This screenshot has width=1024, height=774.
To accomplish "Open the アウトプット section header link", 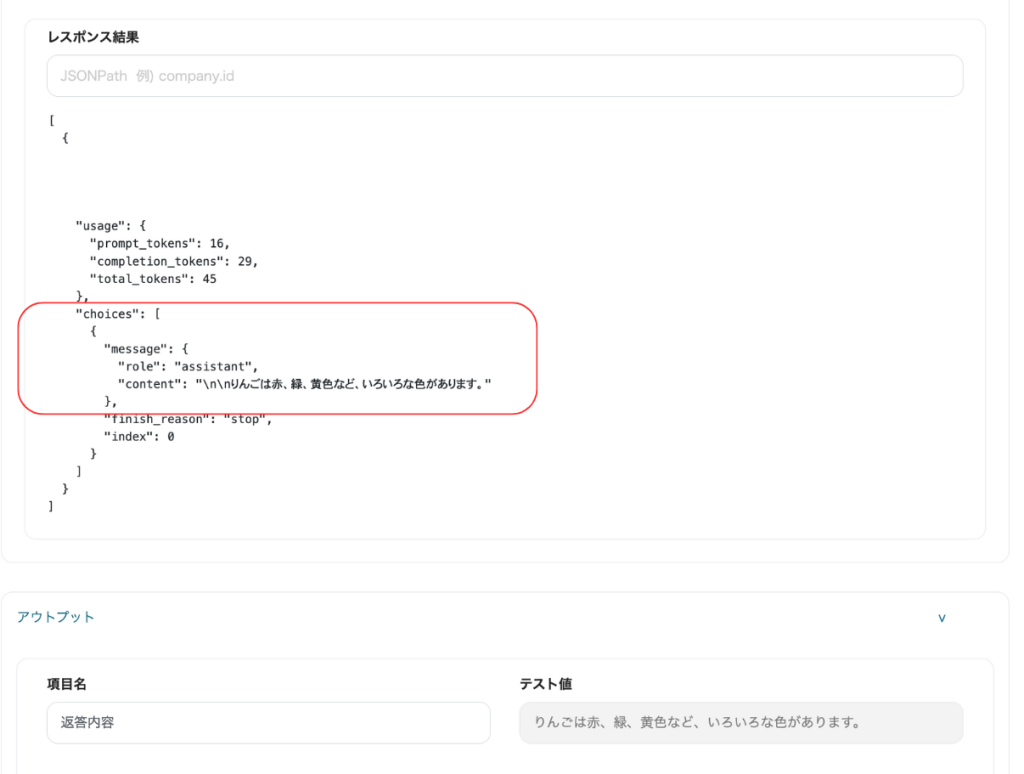I will click(x=56, y=617).
